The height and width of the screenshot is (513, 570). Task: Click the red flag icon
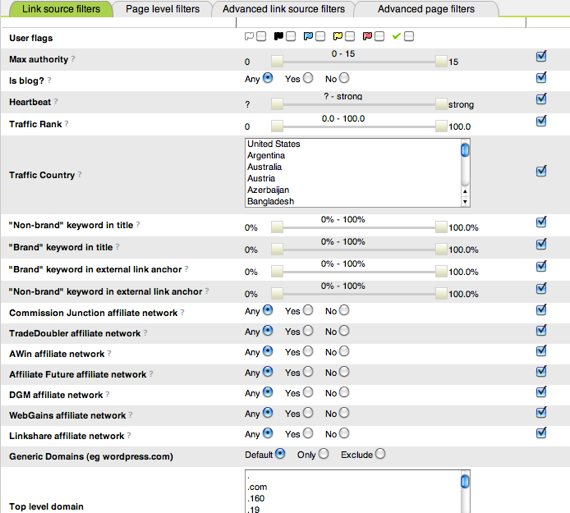[x=368, y=36]
